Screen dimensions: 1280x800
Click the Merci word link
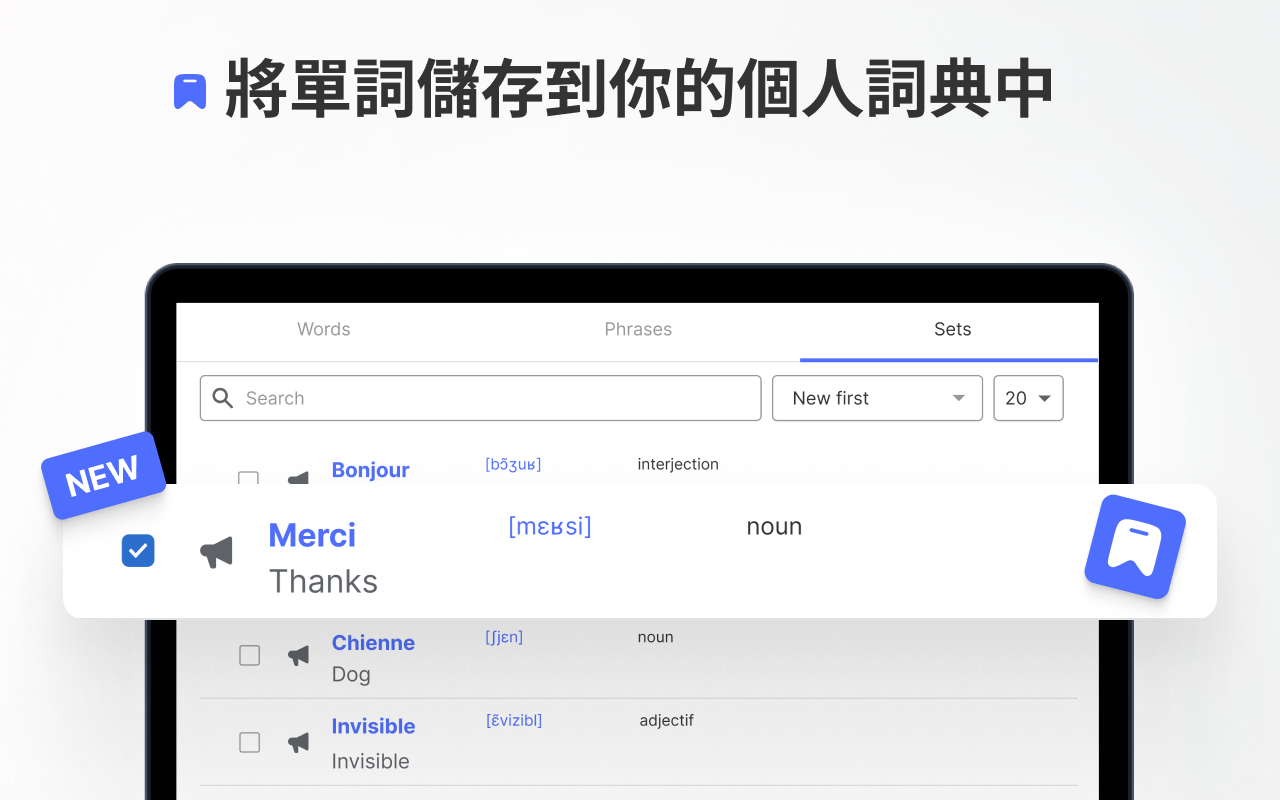(311, 535)
